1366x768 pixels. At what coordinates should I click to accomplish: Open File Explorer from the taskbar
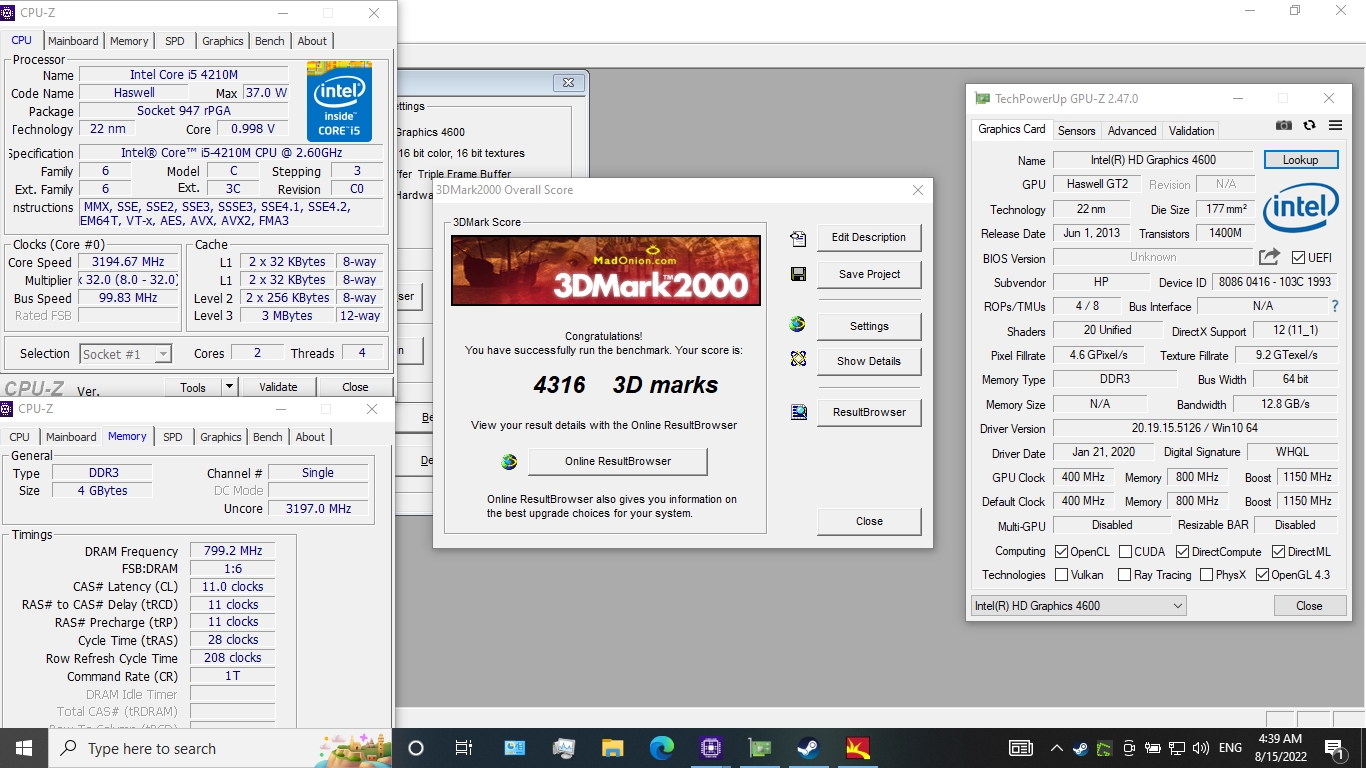(x=613, y=748)
